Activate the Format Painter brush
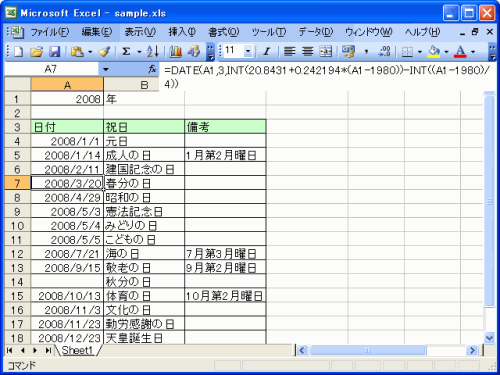This screenshot has width=500, height=375. tap(104, 52)
